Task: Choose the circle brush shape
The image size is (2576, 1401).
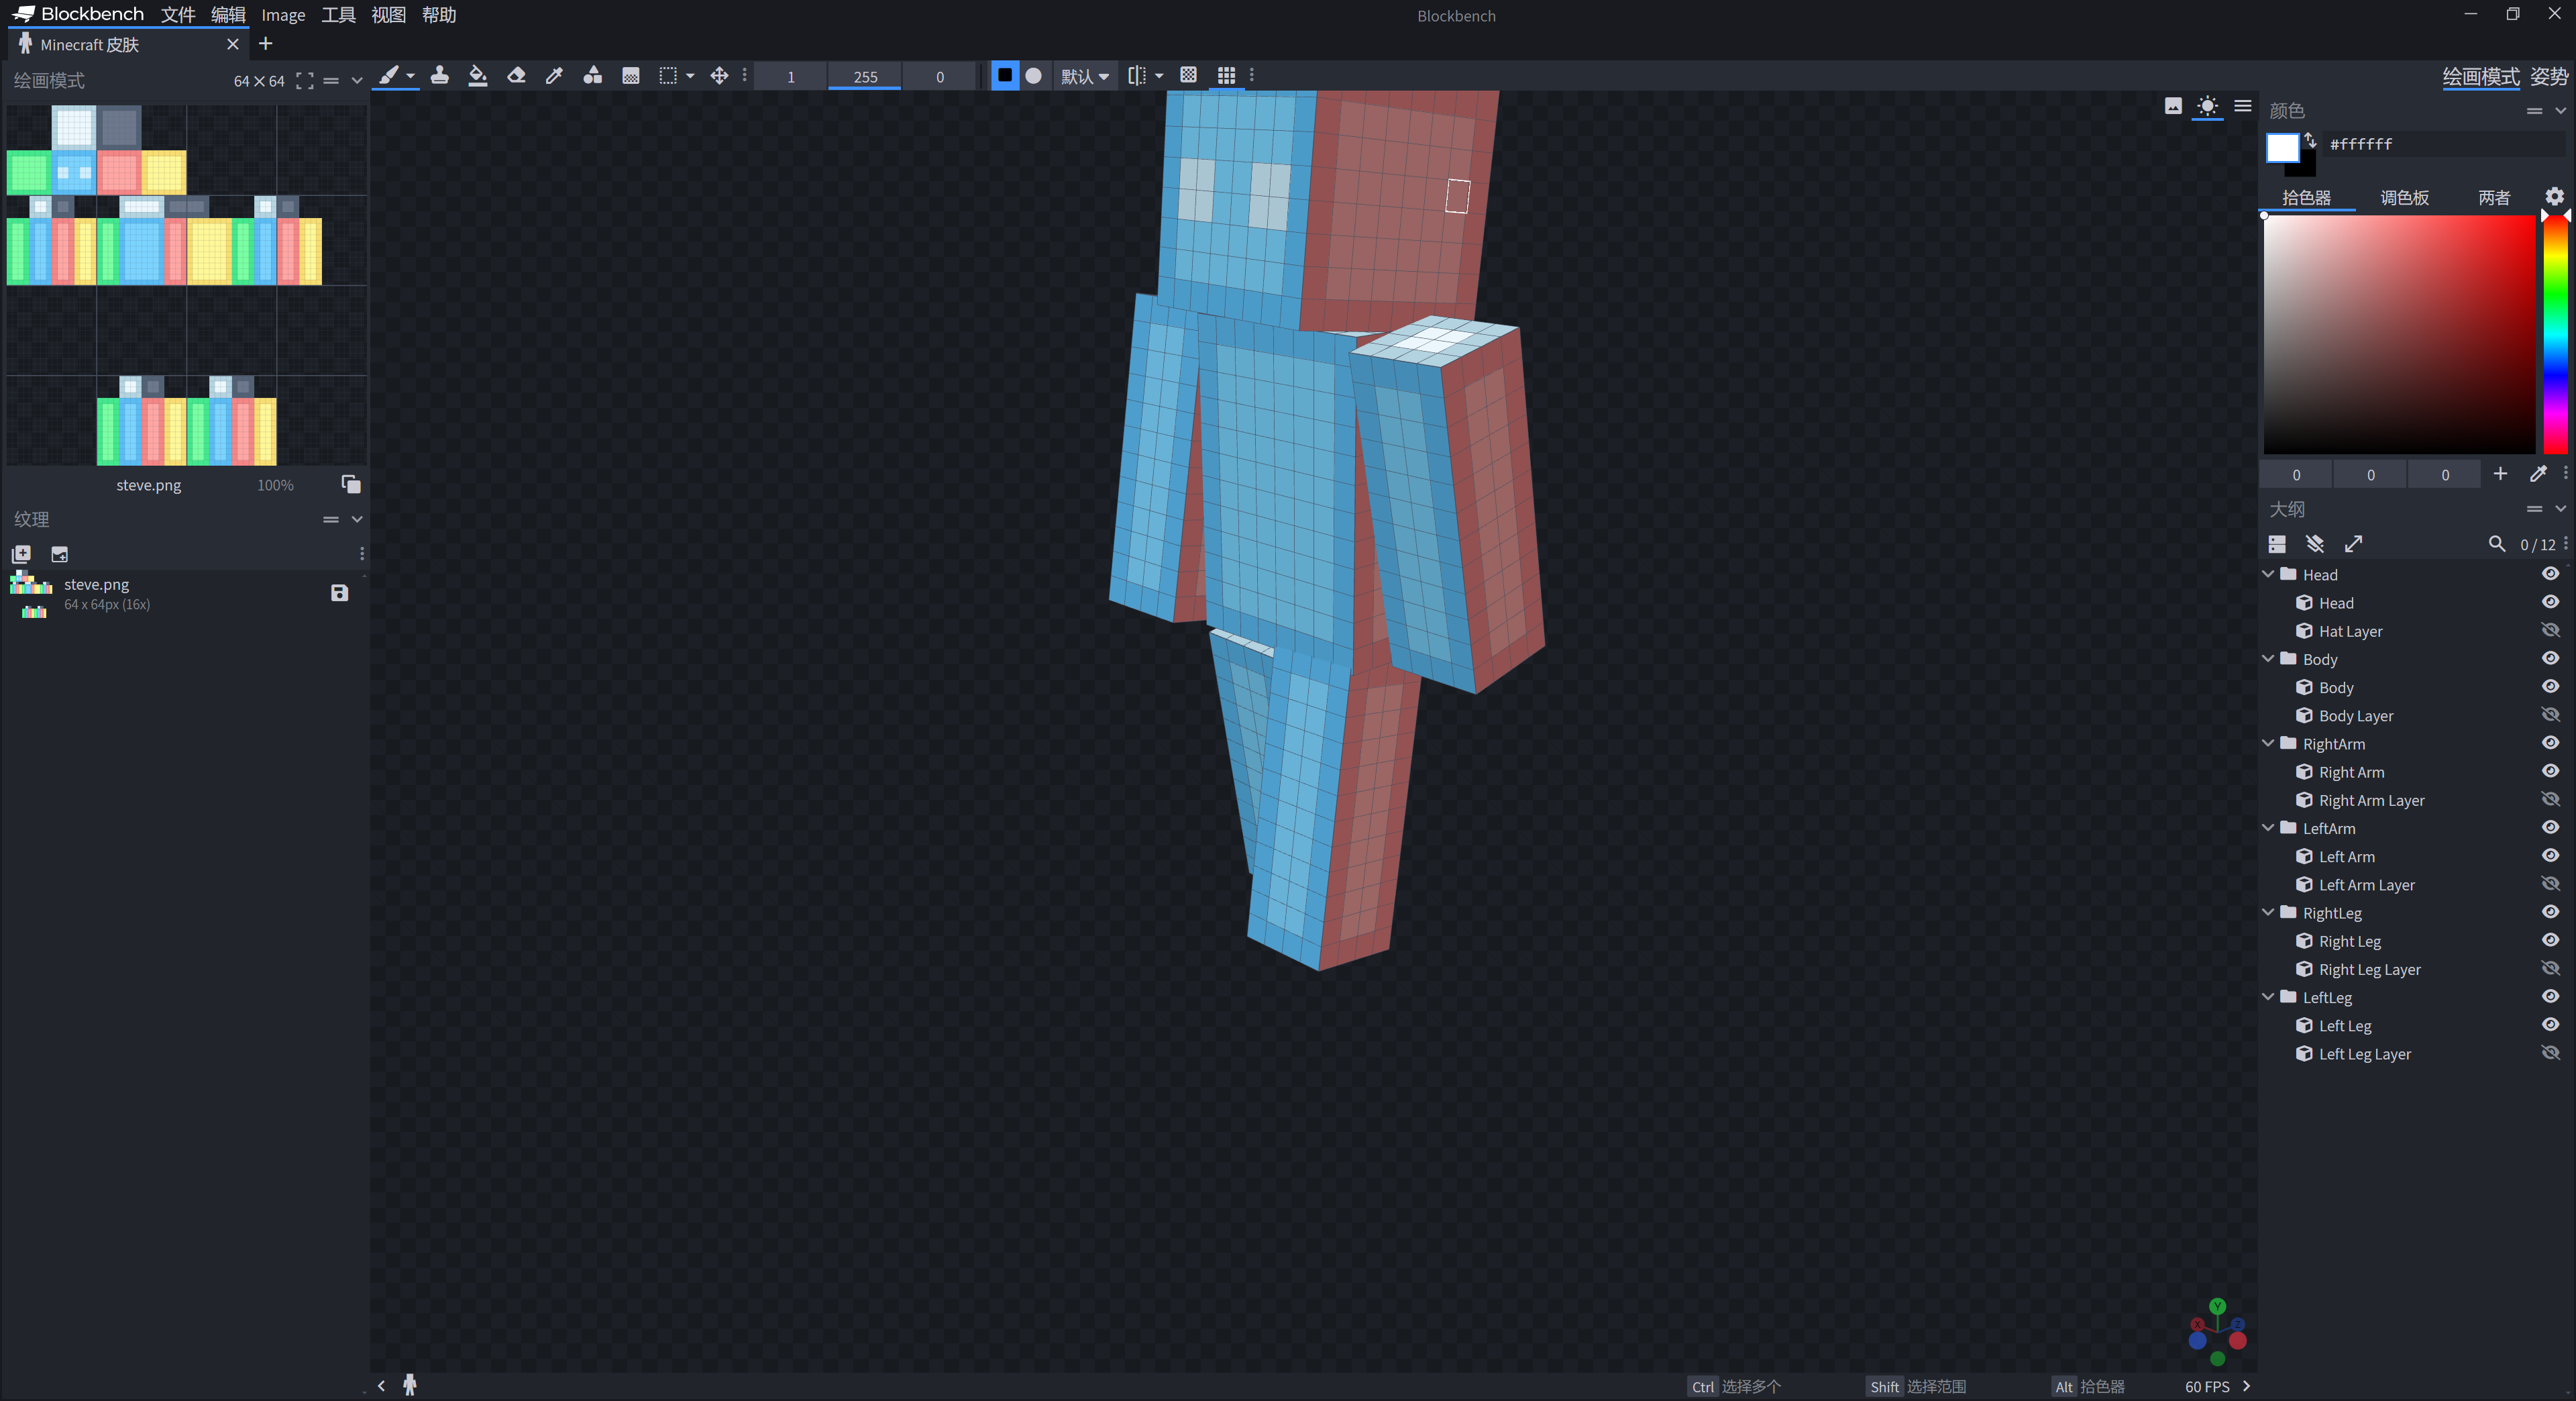Action: point(1033,75)
